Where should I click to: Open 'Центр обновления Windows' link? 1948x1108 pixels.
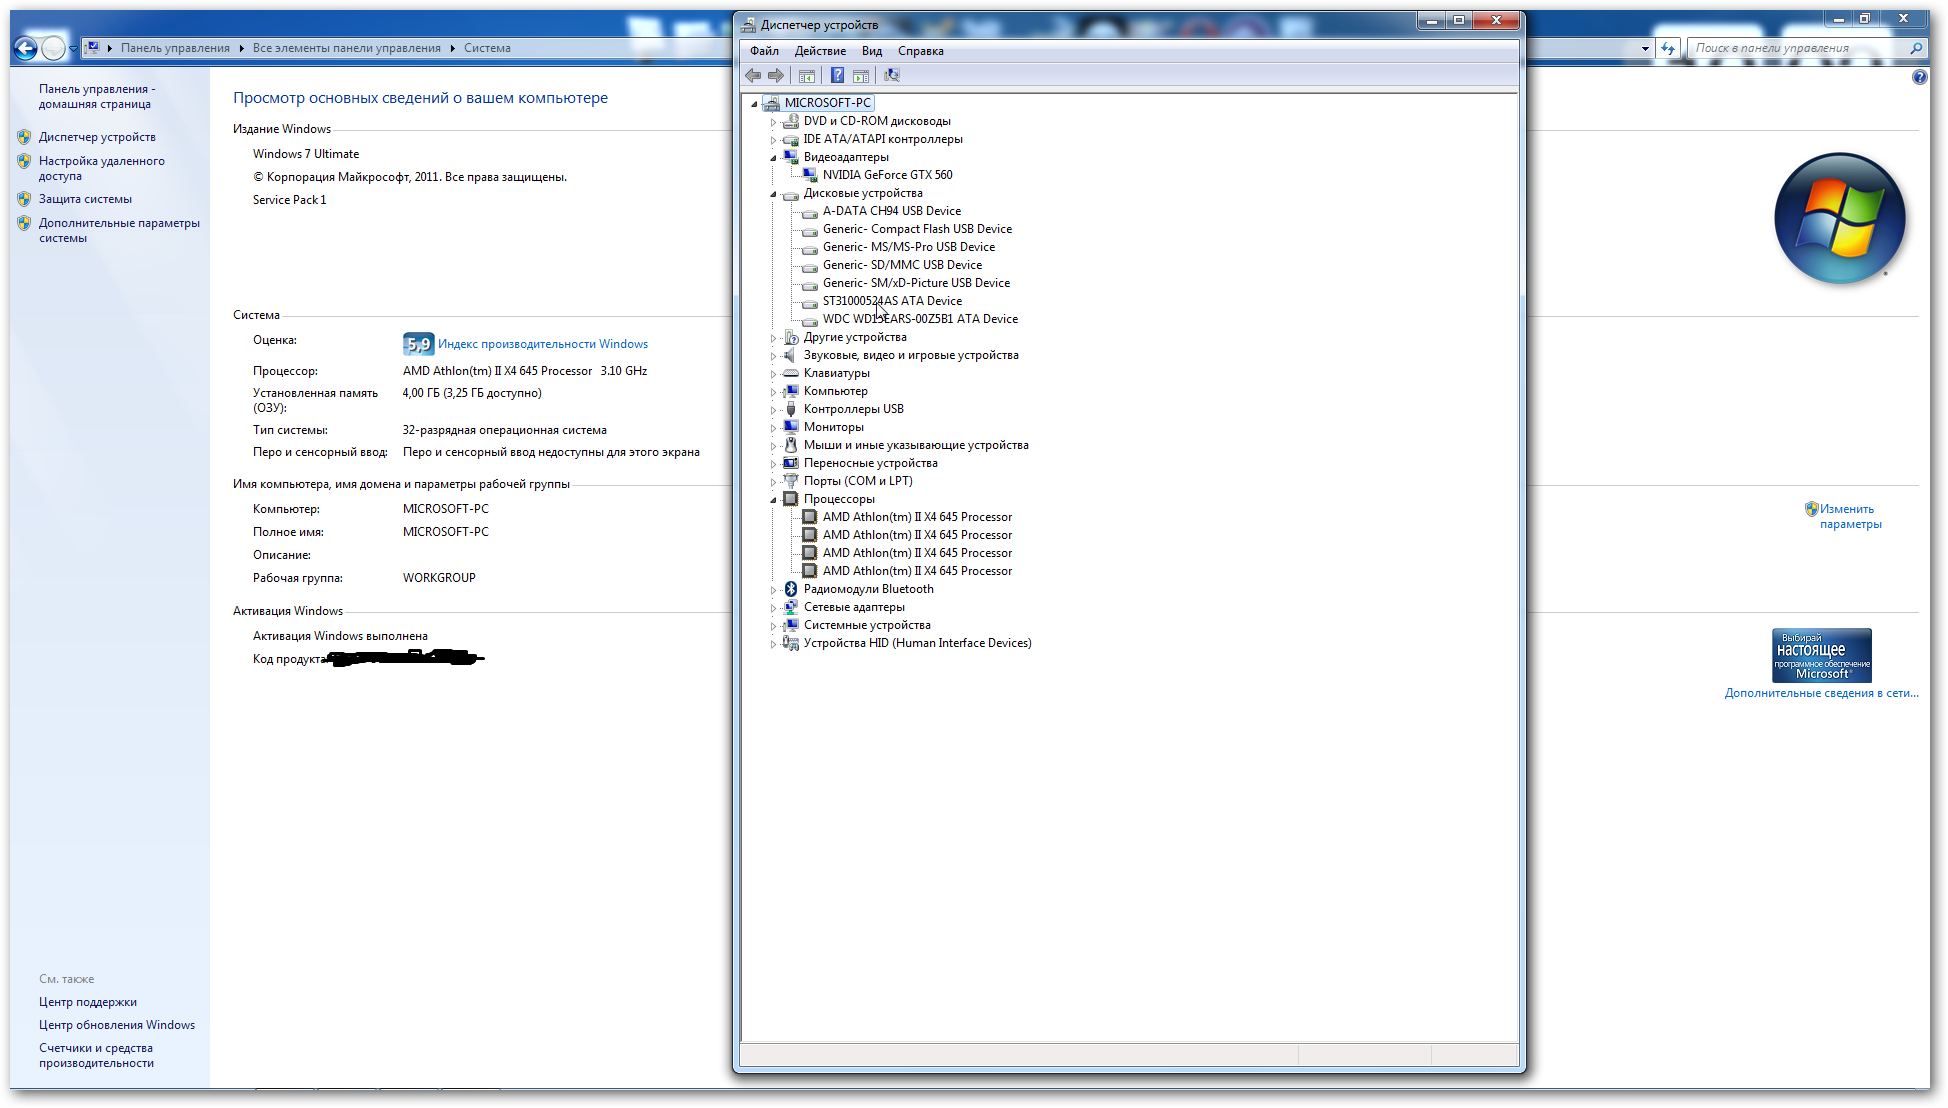(117, 1025)
